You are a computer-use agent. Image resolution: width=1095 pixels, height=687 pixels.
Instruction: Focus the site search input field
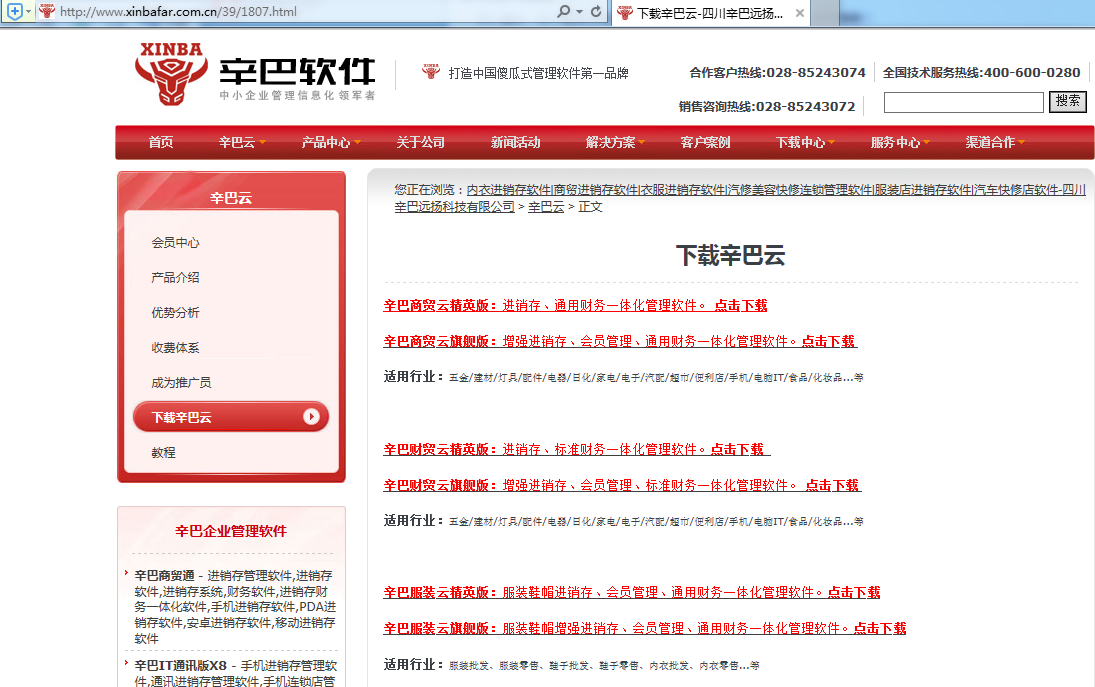coord(964,103)
